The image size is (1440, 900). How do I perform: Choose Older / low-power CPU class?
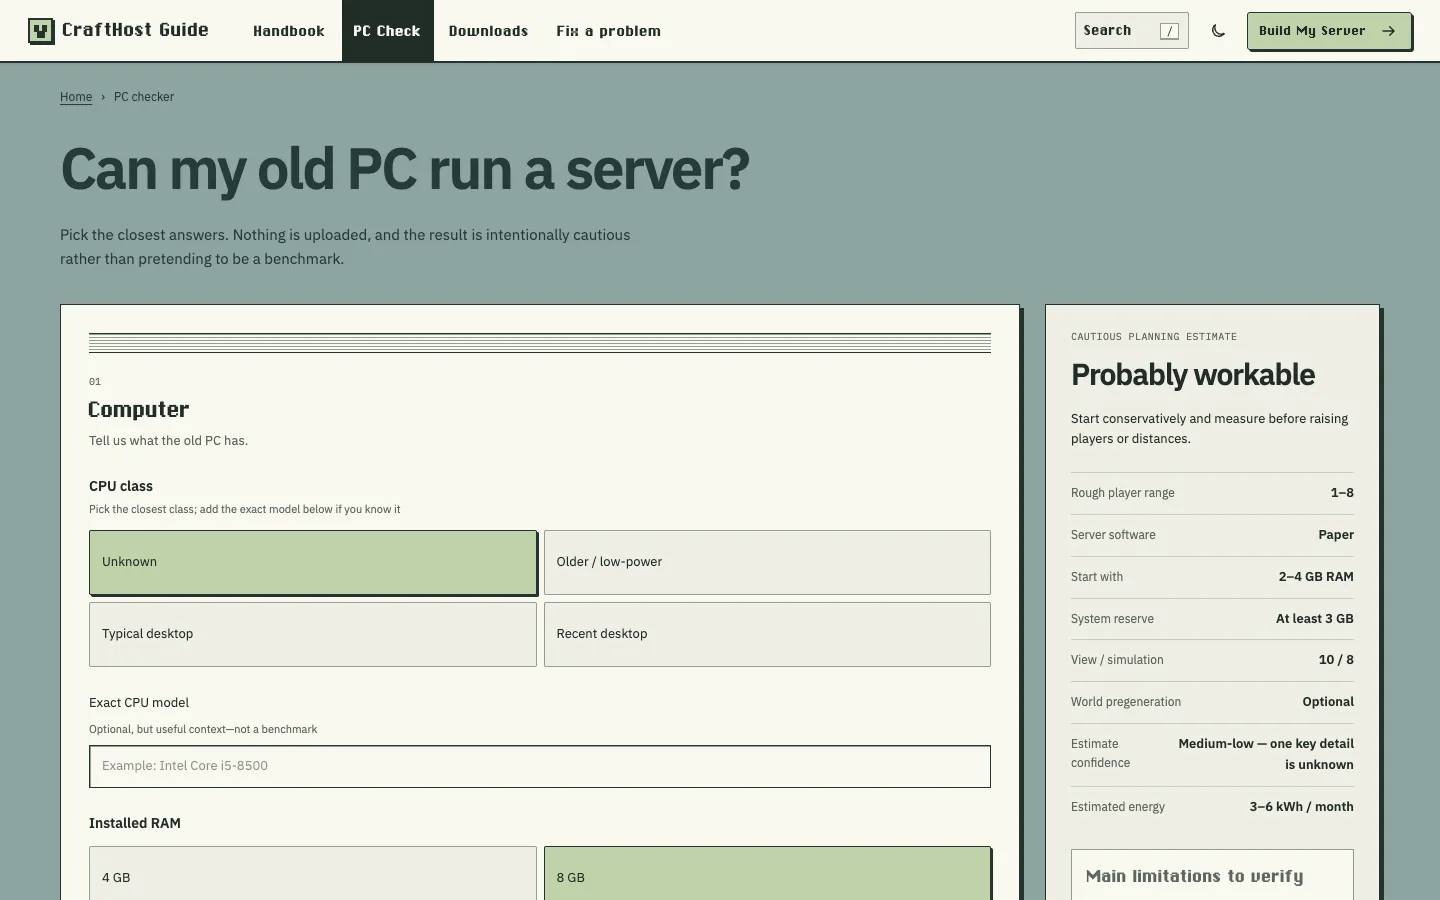767,562
